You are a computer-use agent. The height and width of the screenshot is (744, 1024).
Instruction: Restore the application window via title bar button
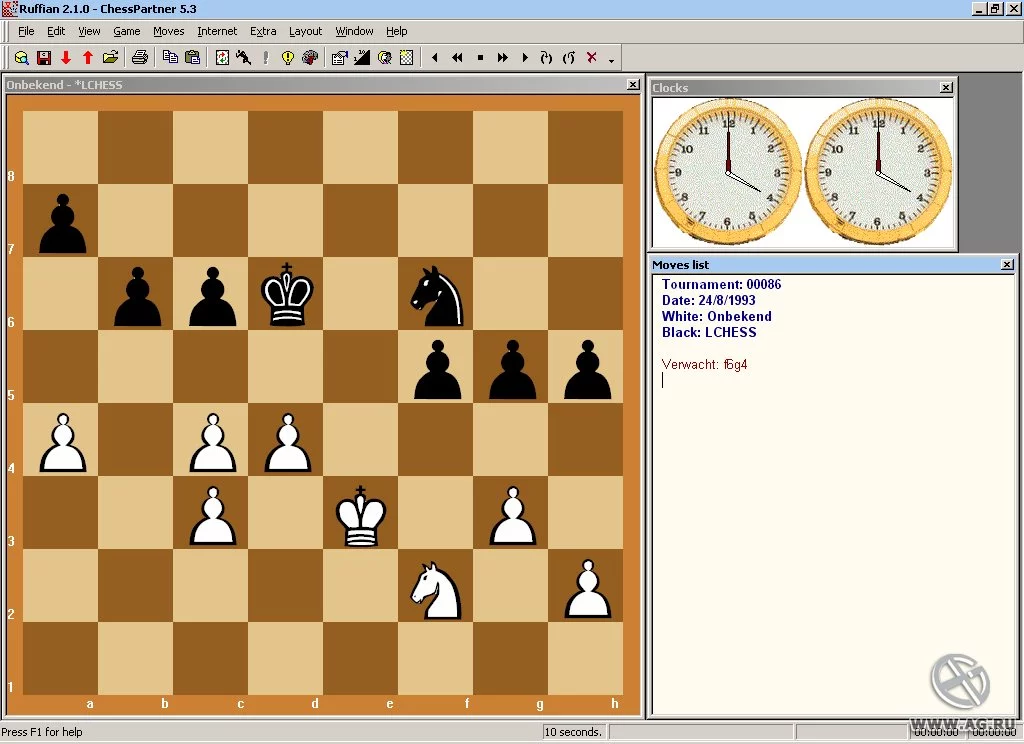click(x=995, y=8)
